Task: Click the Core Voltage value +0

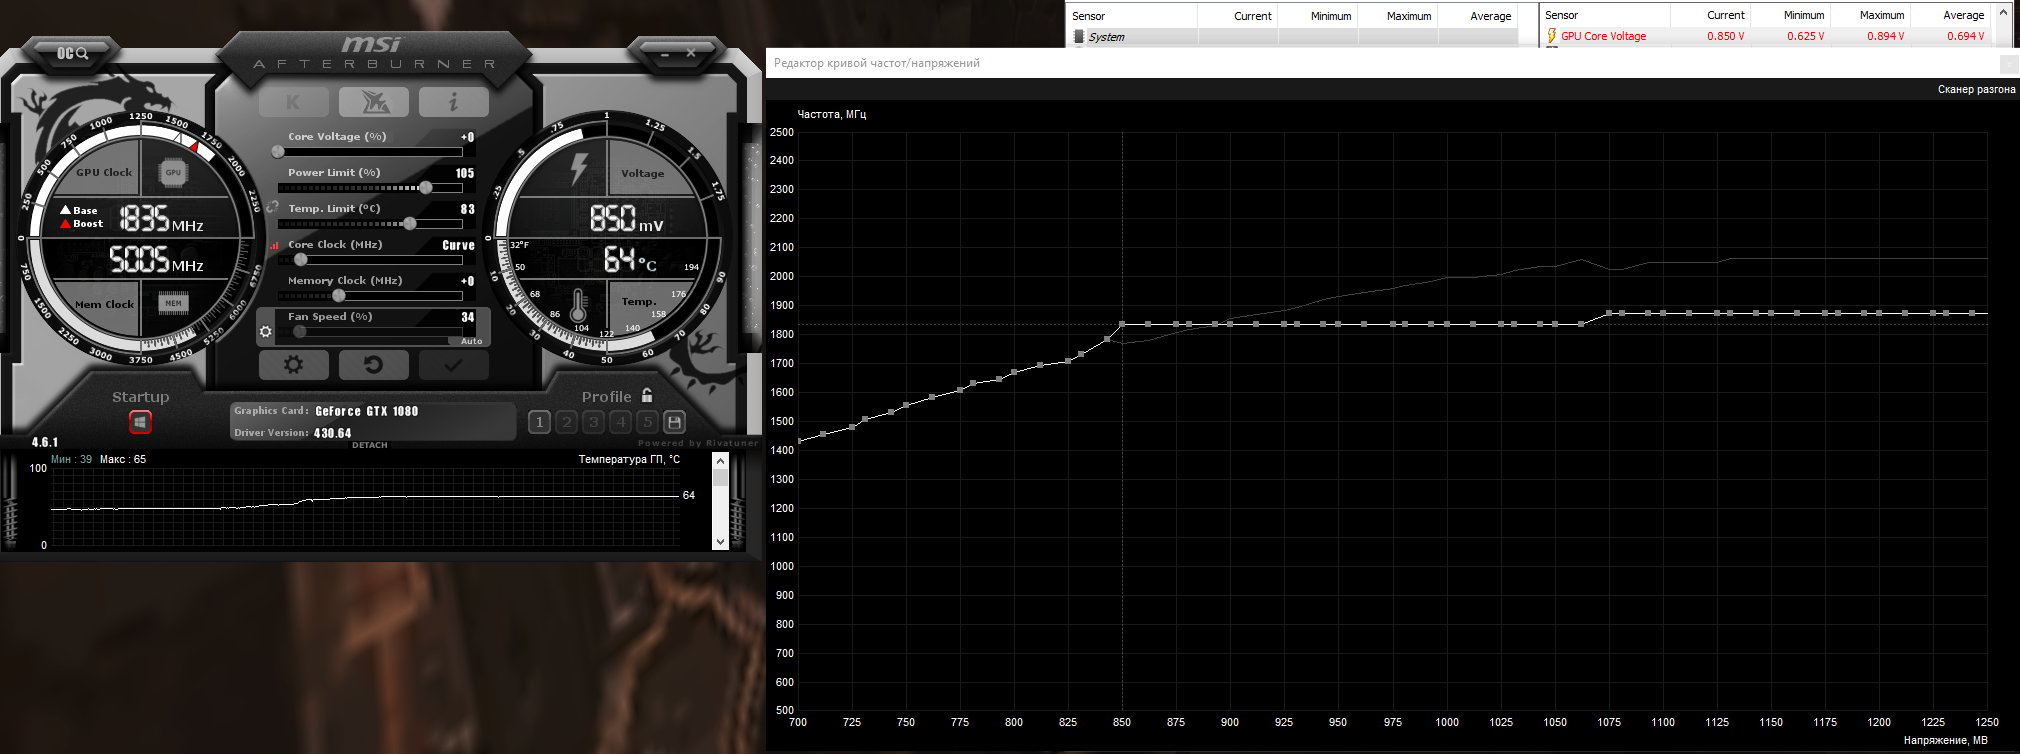Action: (x=468, y=137)
